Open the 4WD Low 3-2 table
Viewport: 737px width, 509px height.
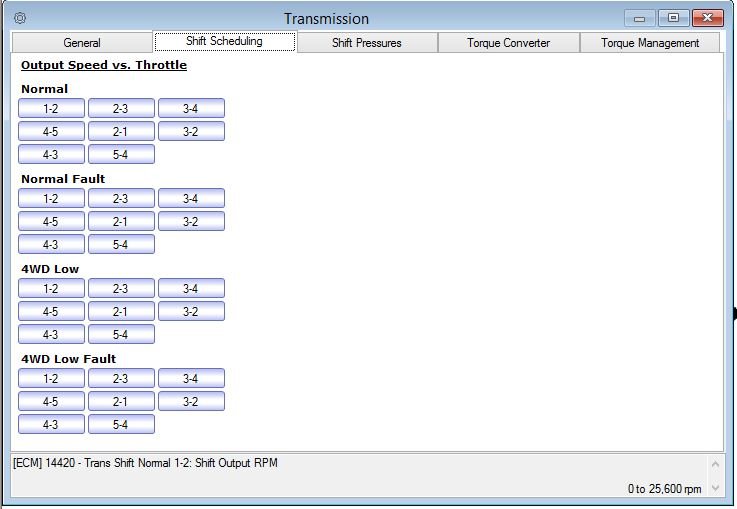pos(191,312)
